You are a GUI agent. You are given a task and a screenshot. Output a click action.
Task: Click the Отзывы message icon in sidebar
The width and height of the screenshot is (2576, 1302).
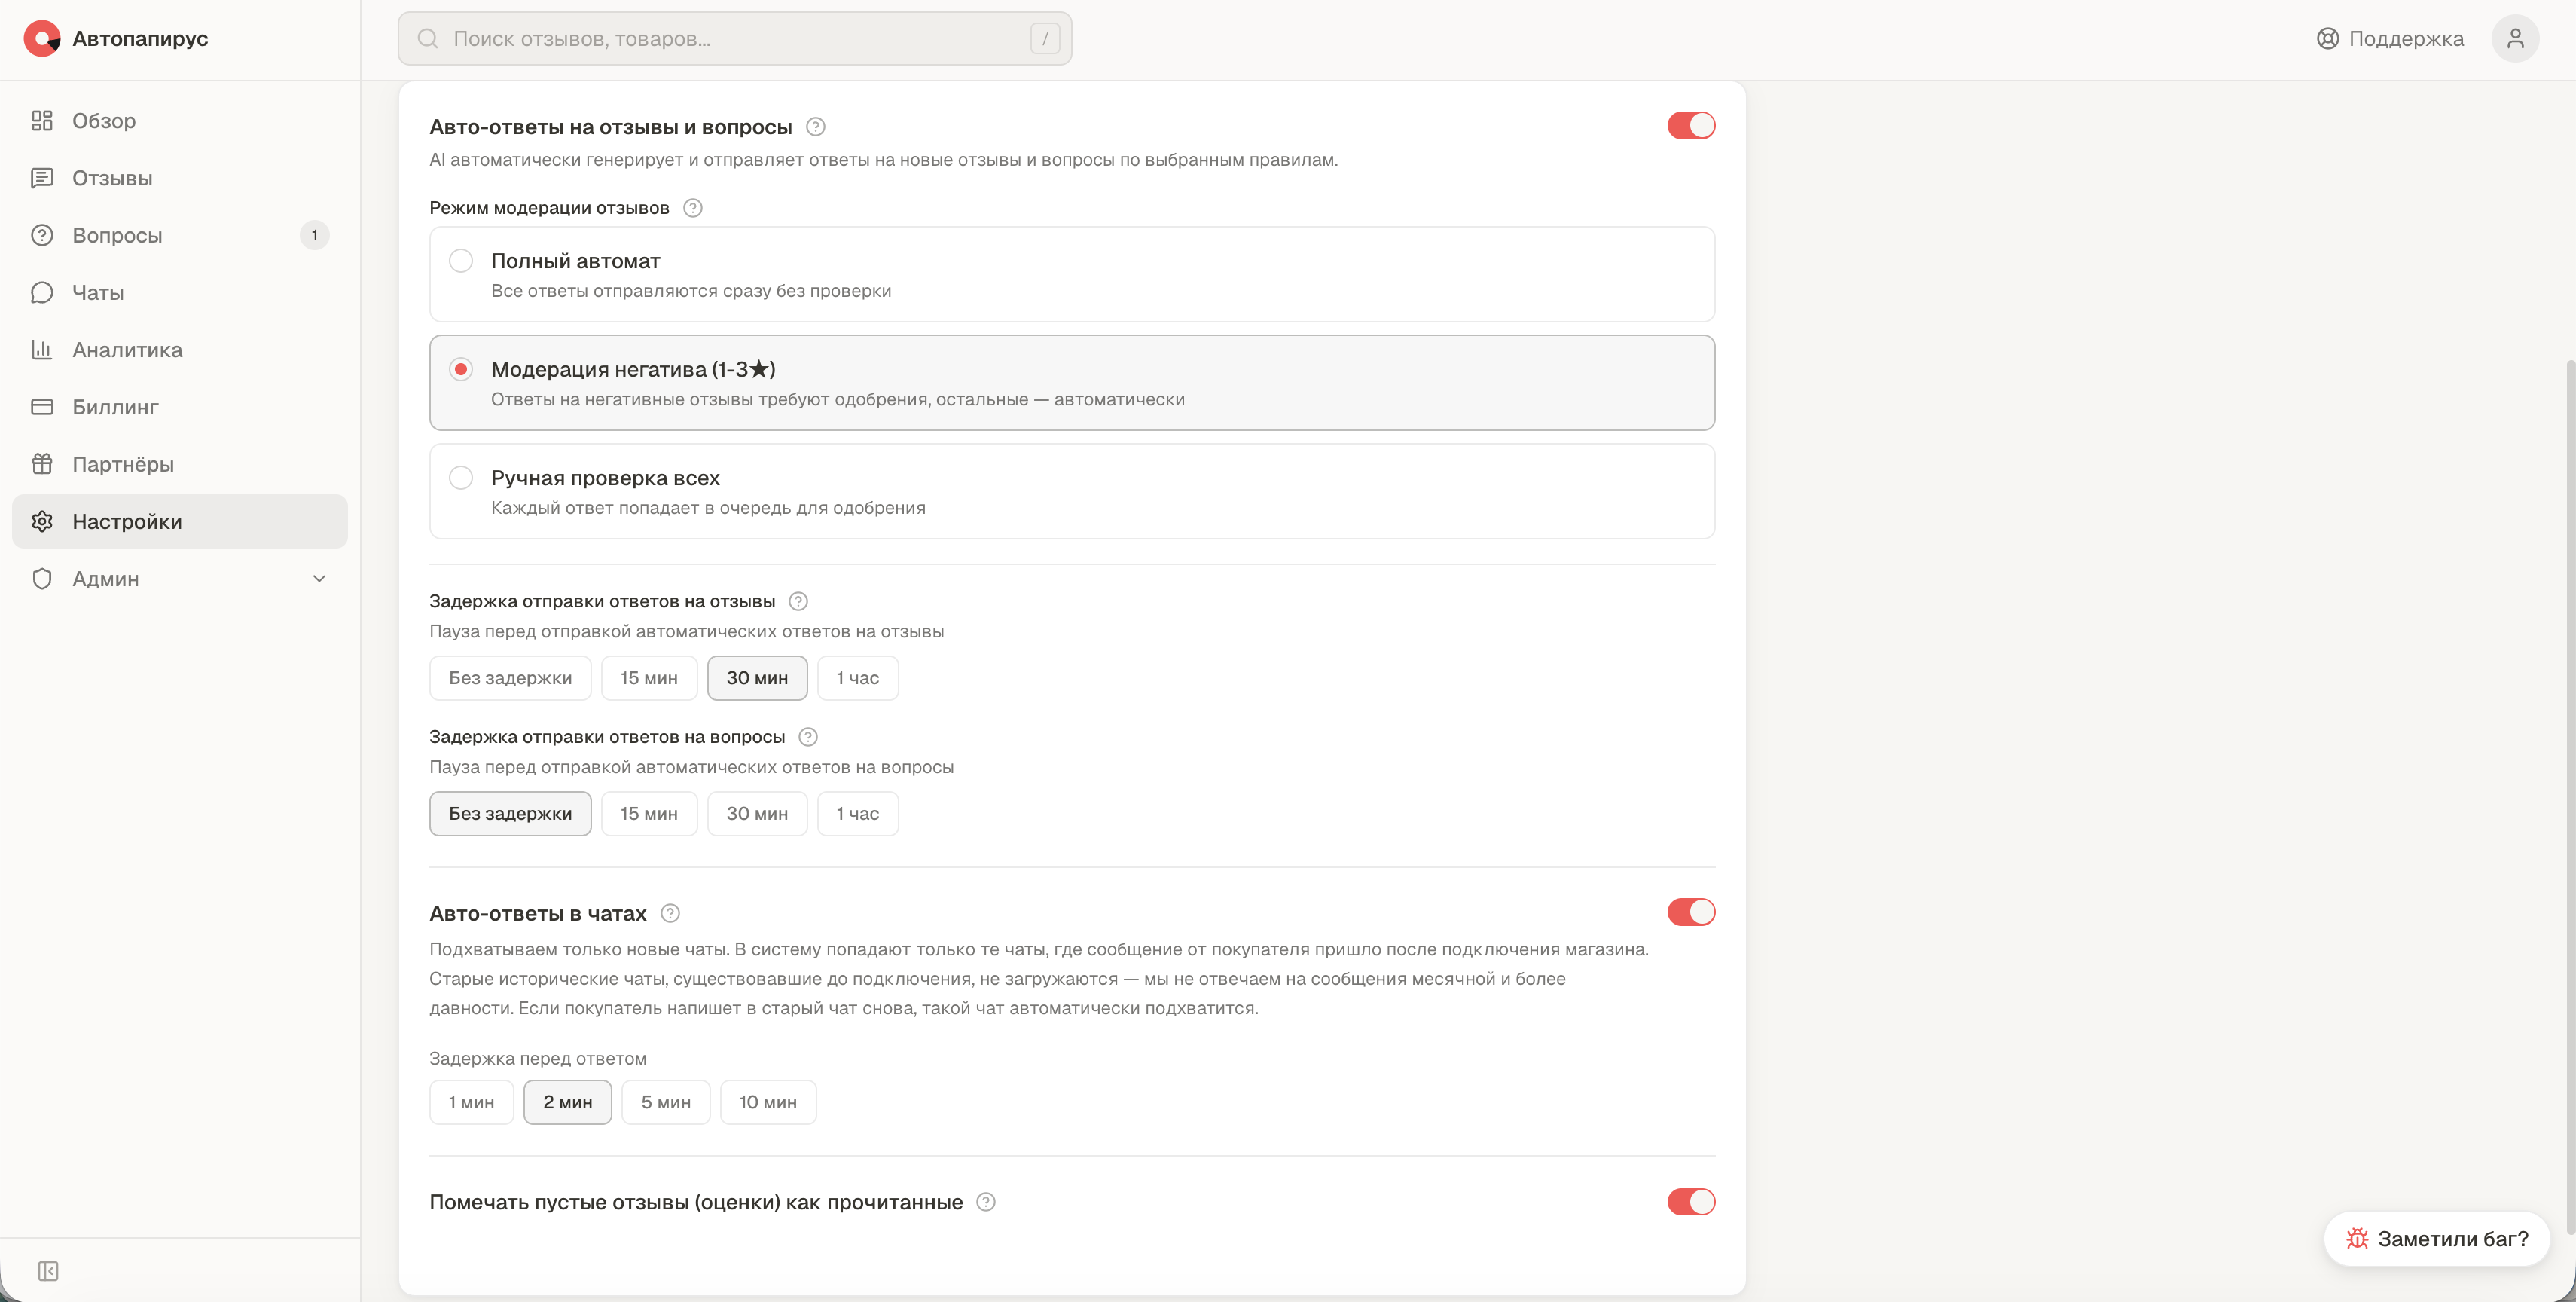(x=42, y=178)
